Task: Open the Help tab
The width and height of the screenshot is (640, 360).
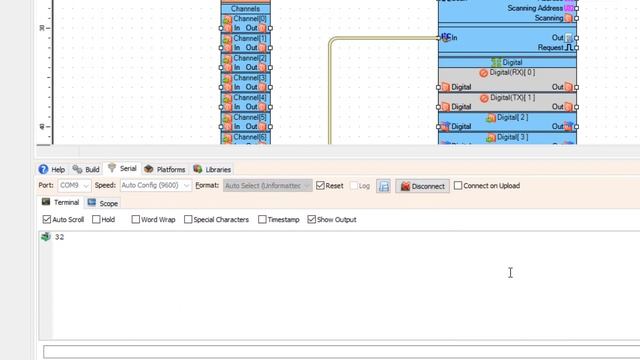Action: pyautogui.click(x=52, y=169)
